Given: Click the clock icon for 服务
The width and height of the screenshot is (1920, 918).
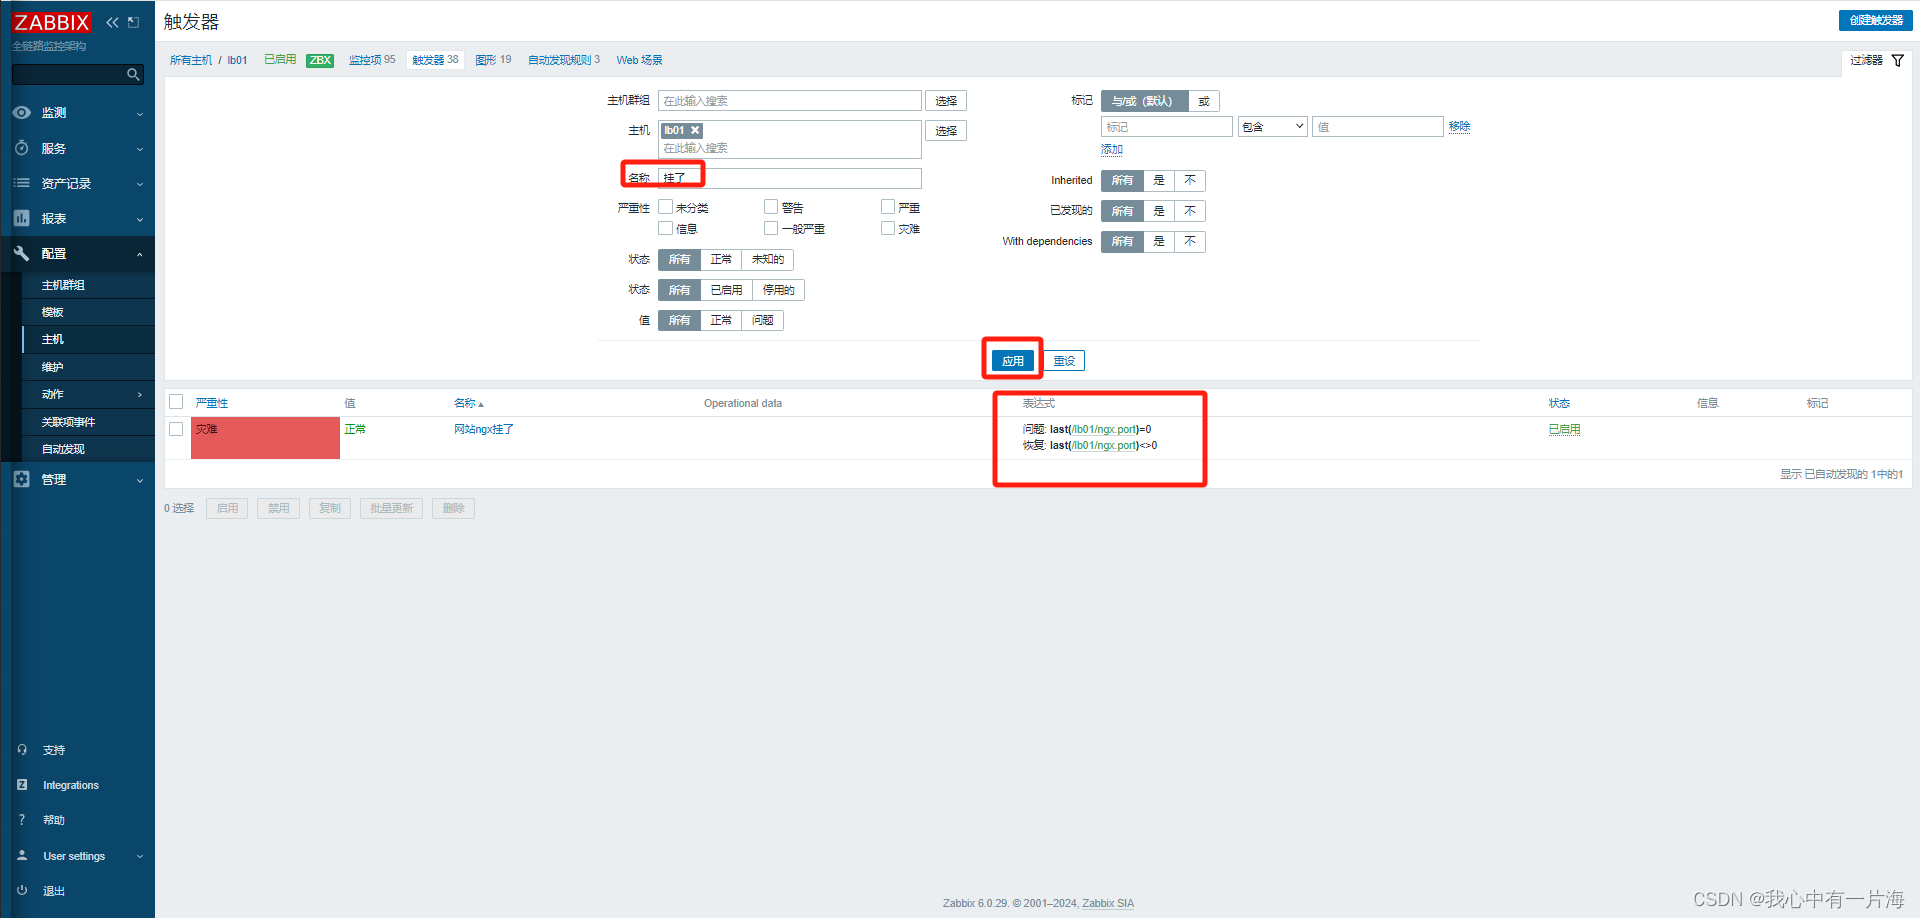Looking at the screenshot, I should click(x=21, y=148).
